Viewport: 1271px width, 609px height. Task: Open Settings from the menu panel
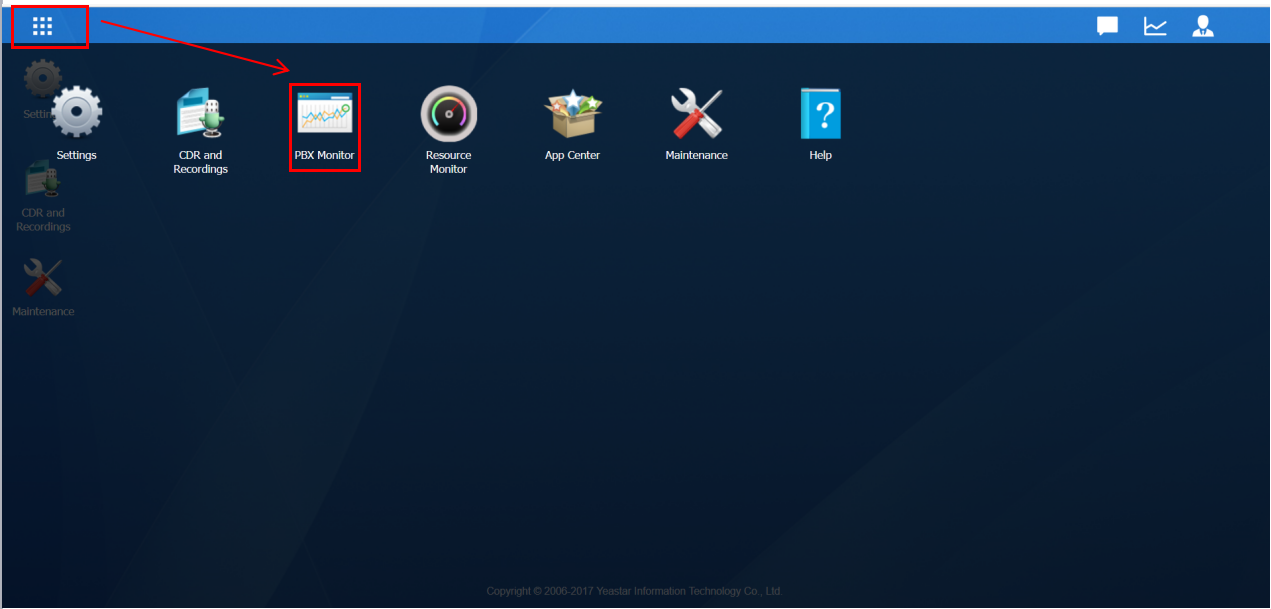(x=76, y=123)
